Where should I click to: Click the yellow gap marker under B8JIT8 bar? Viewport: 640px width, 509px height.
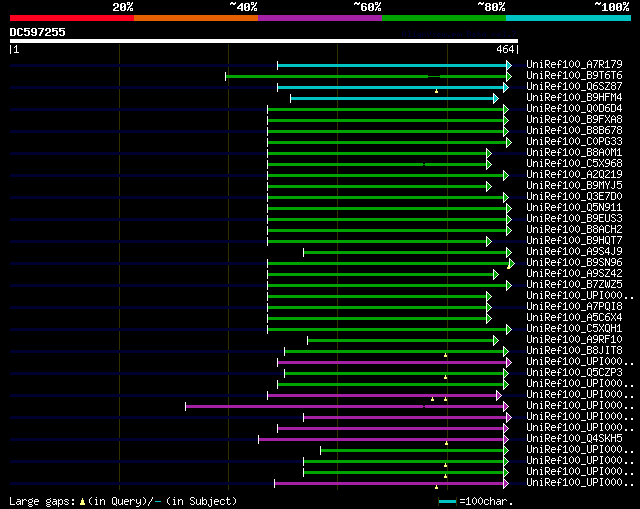coord(445,356)
